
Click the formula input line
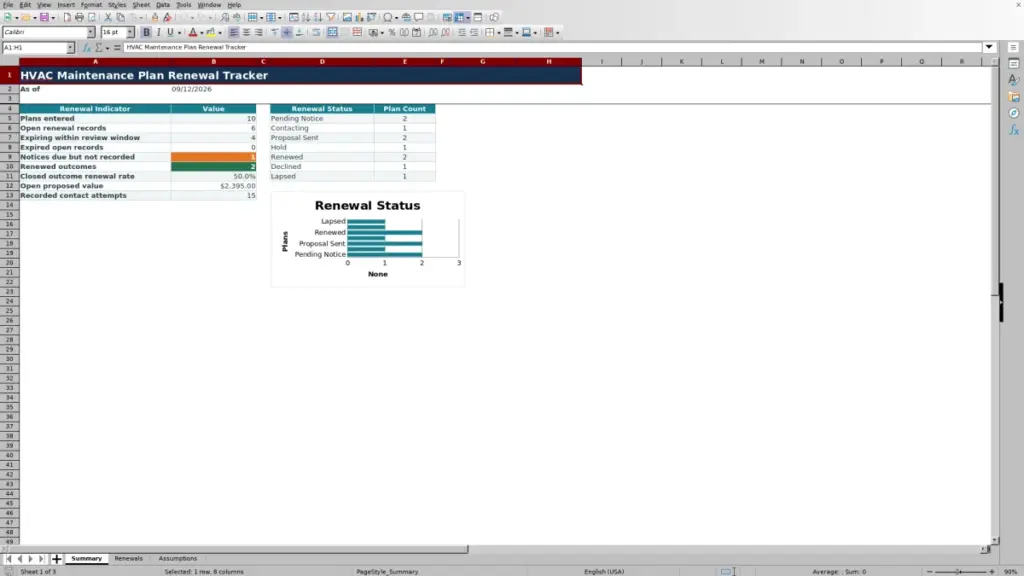click(x=552, y=47)
